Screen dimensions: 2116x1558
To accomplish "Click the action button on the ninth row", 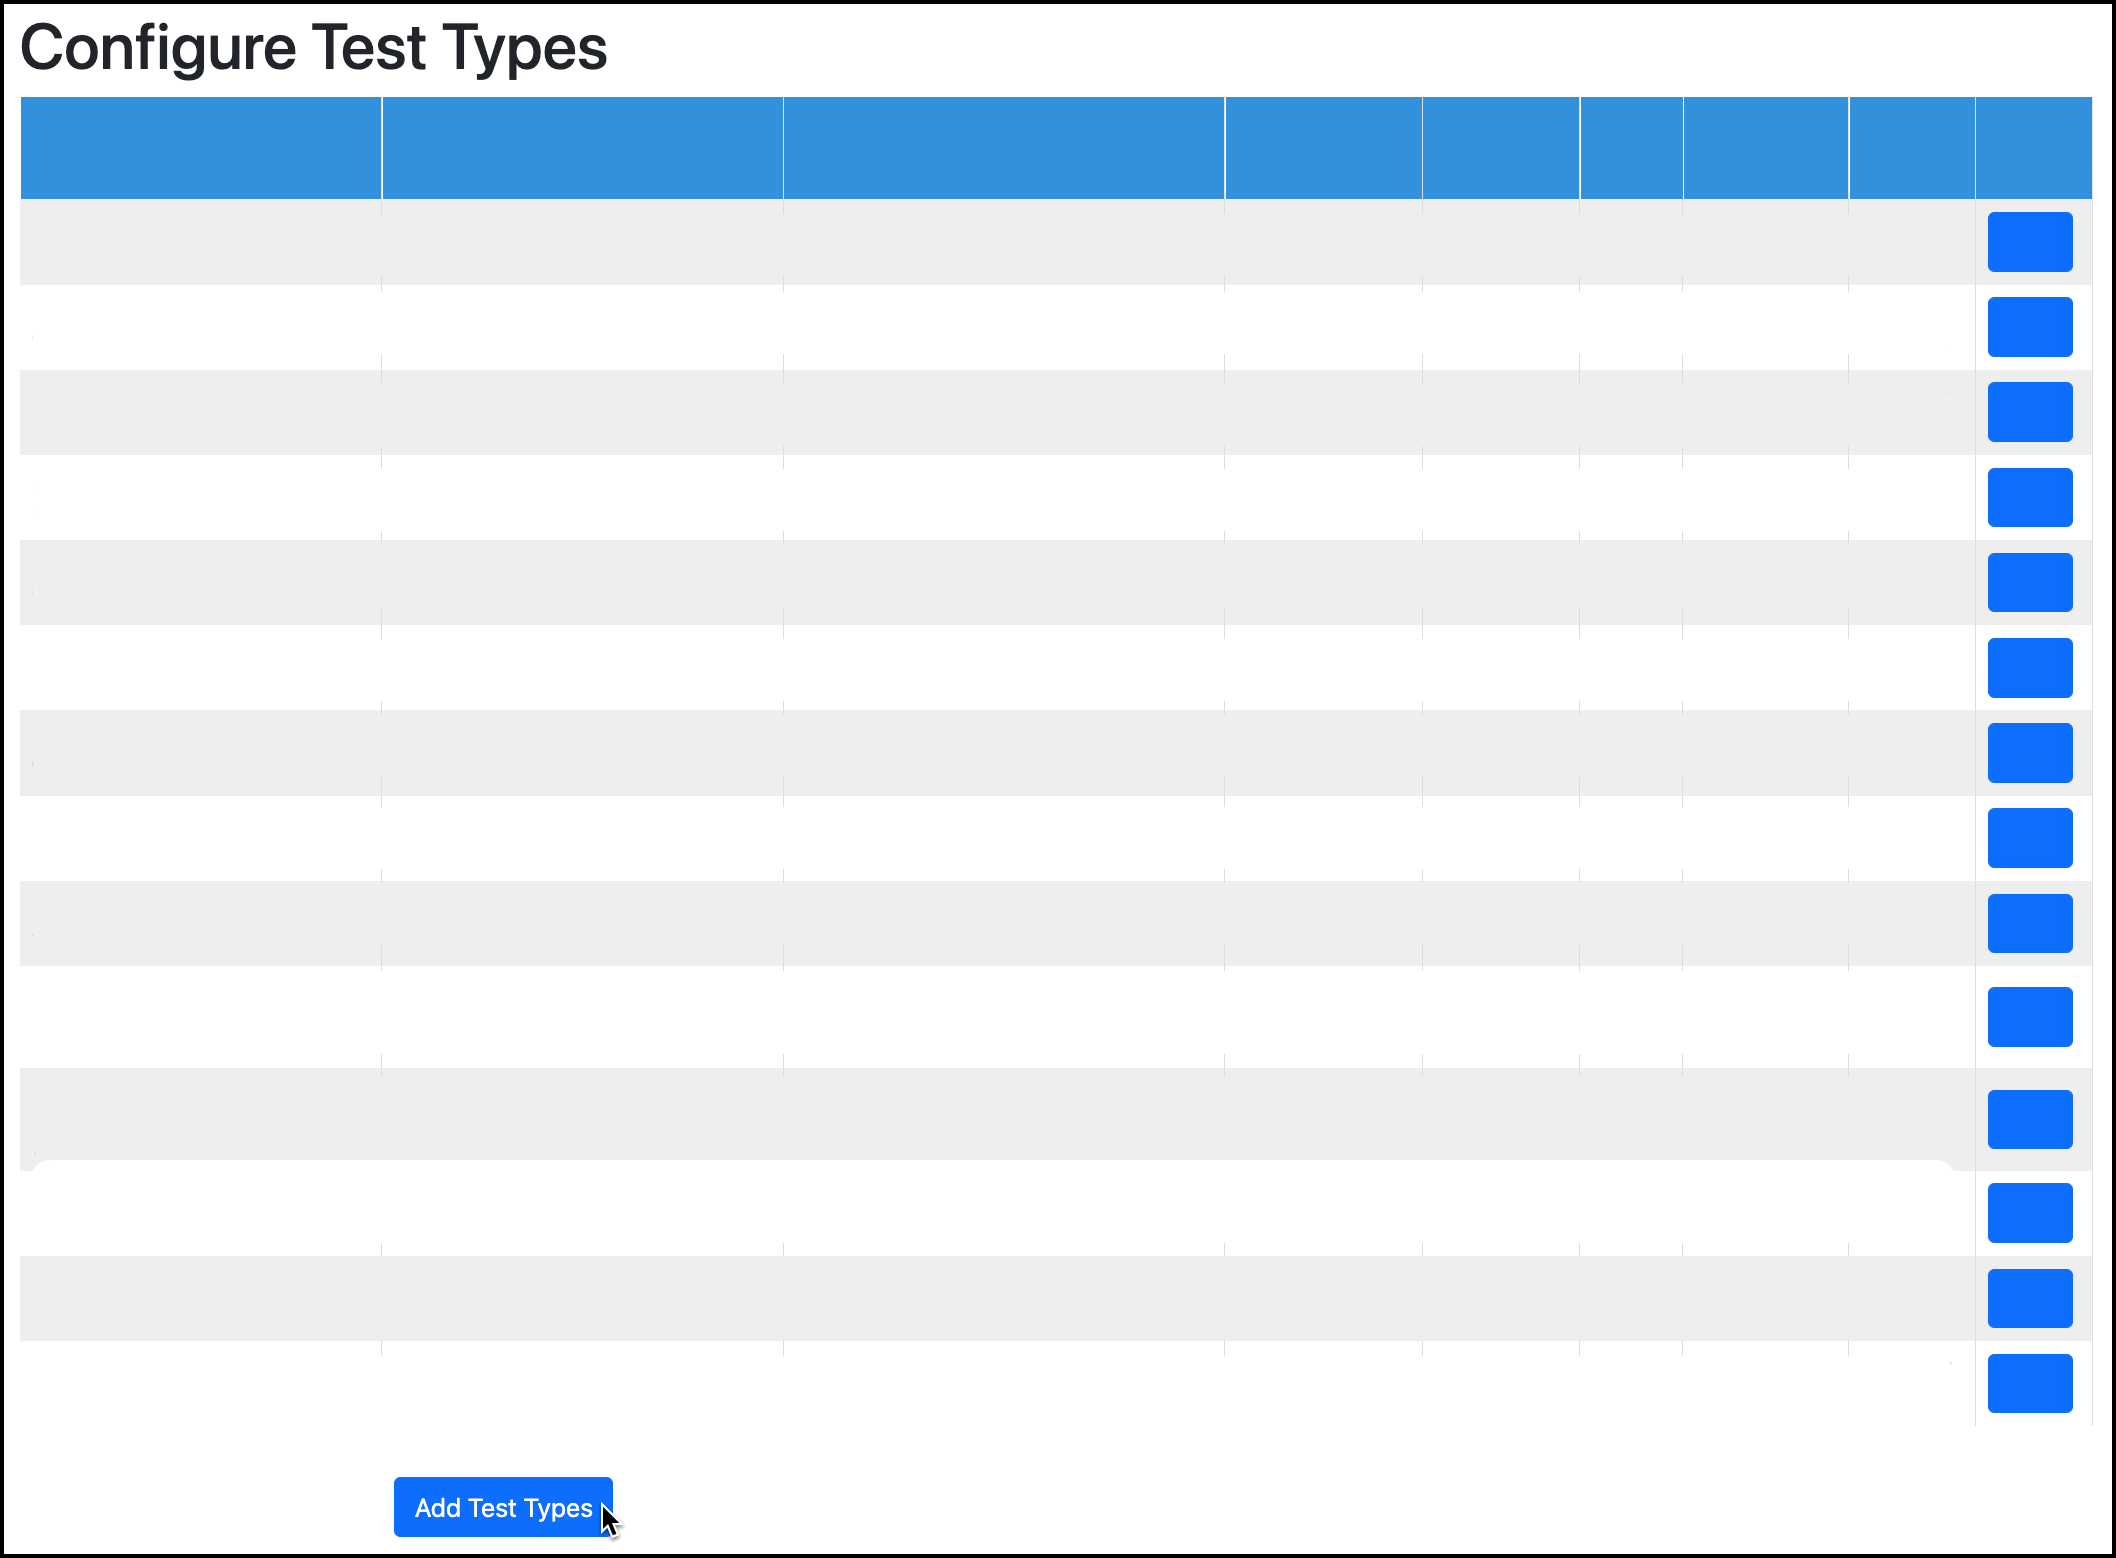I will point(2030,923).
